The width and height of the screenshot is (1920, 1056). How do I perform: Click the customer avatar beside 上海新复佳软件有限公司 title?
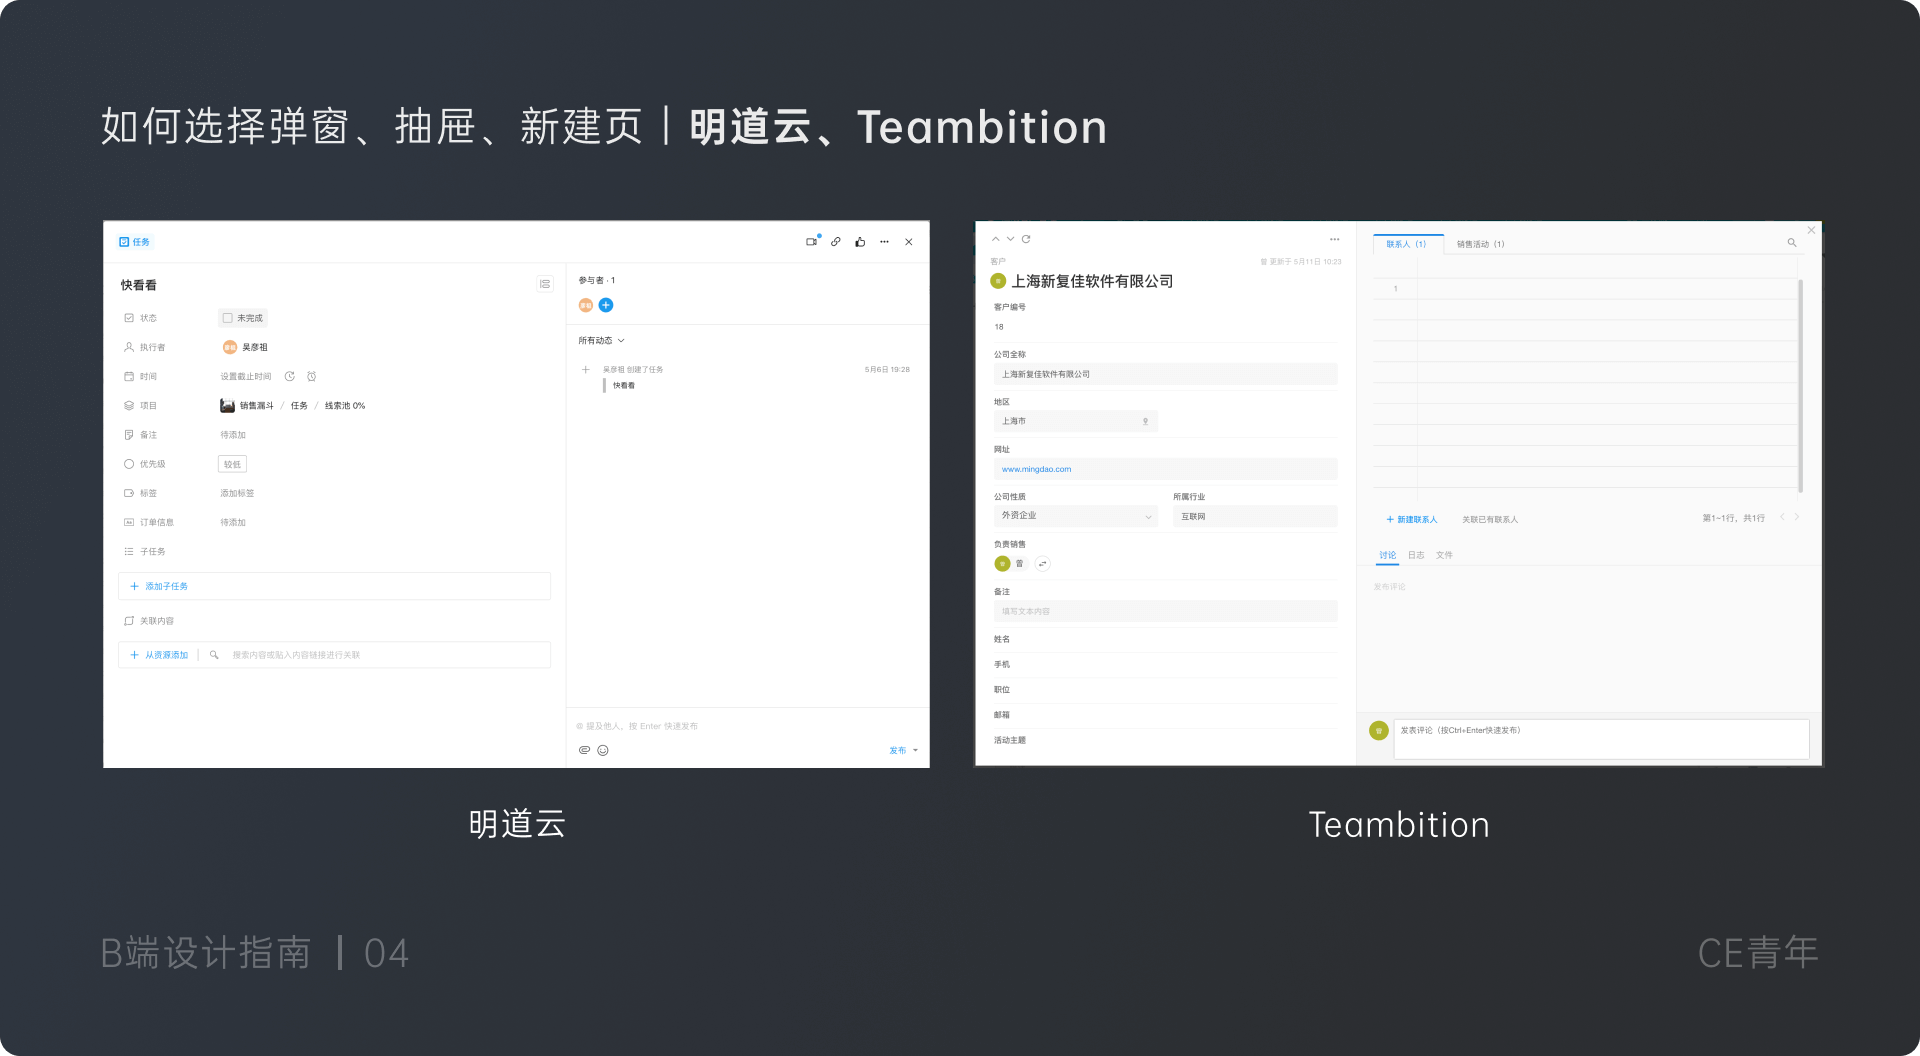point(998,281)
